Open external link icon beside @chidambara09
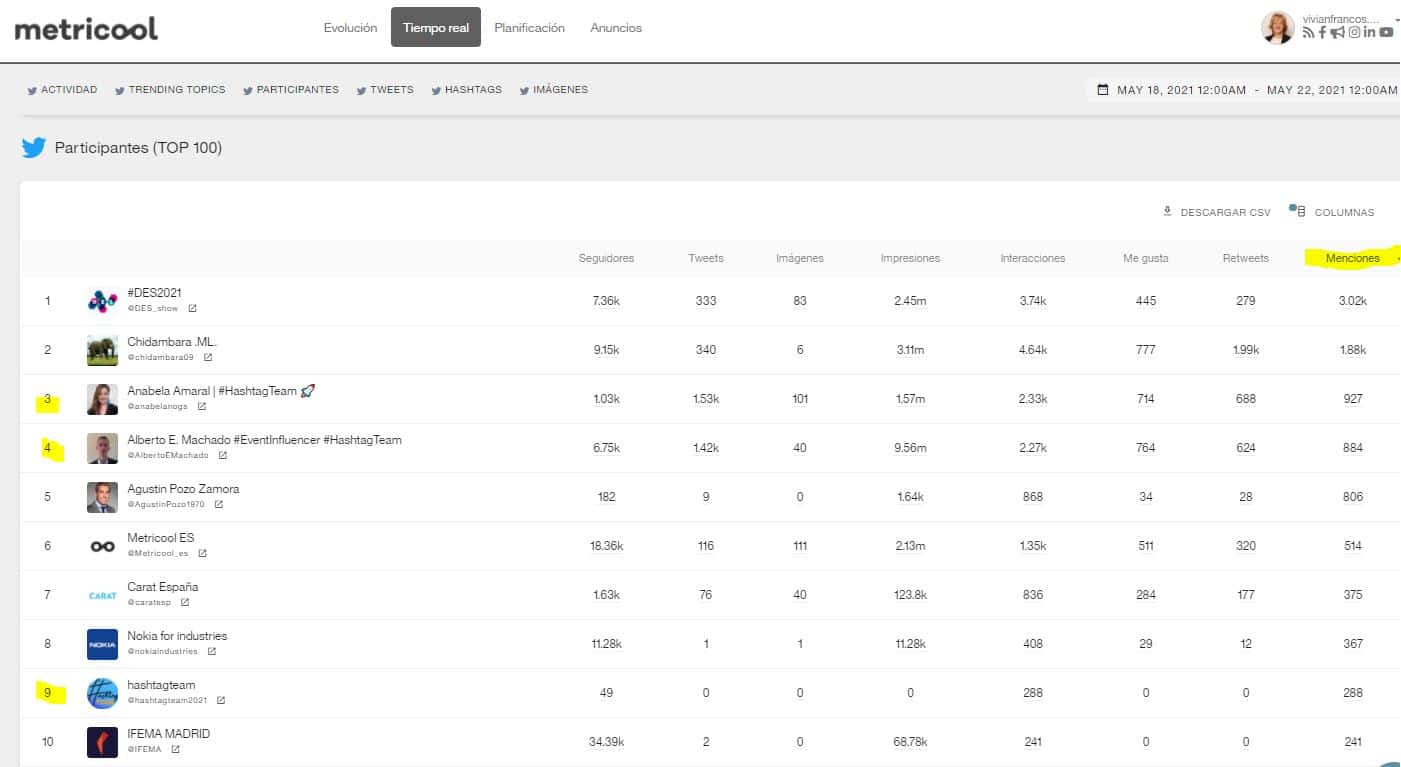1401x767 pixels. (x=208, y=357)
